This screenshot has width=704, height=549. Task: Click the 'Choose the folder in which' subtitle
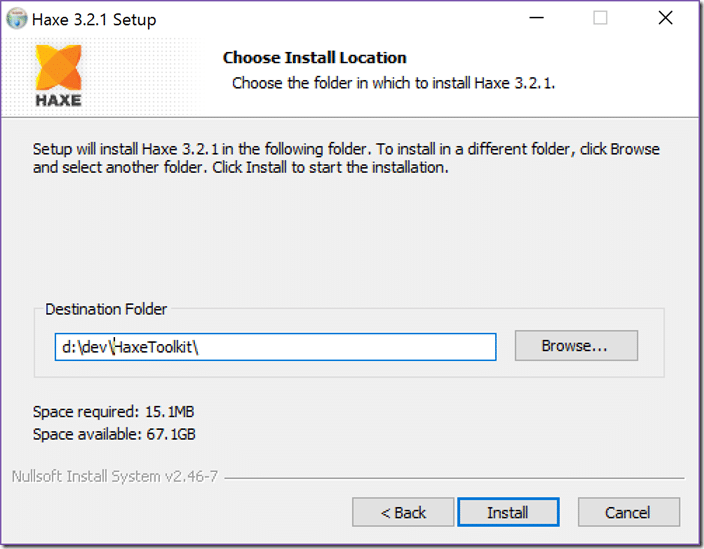(393, 83)
